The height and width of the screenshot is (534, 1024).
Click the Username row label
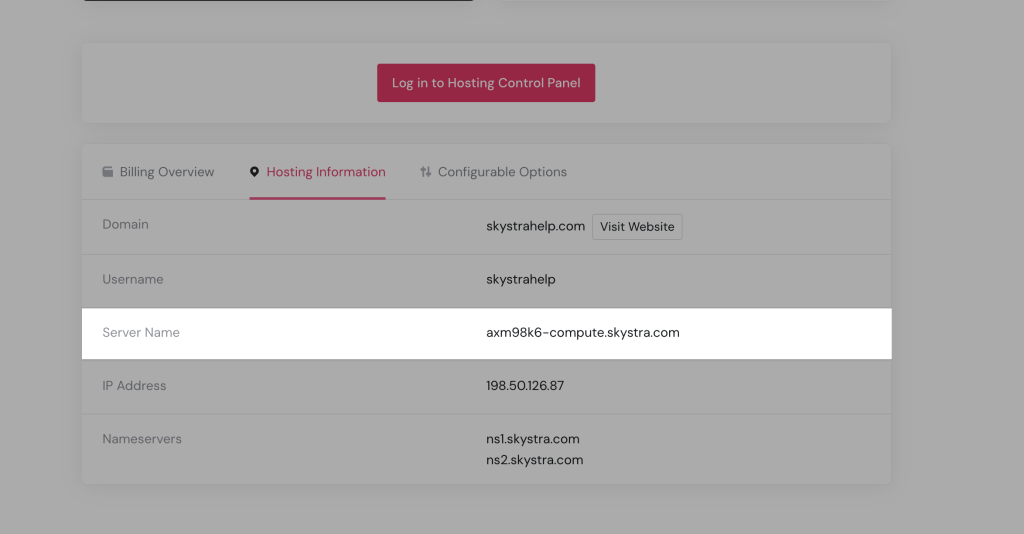(x=133, y=280)
